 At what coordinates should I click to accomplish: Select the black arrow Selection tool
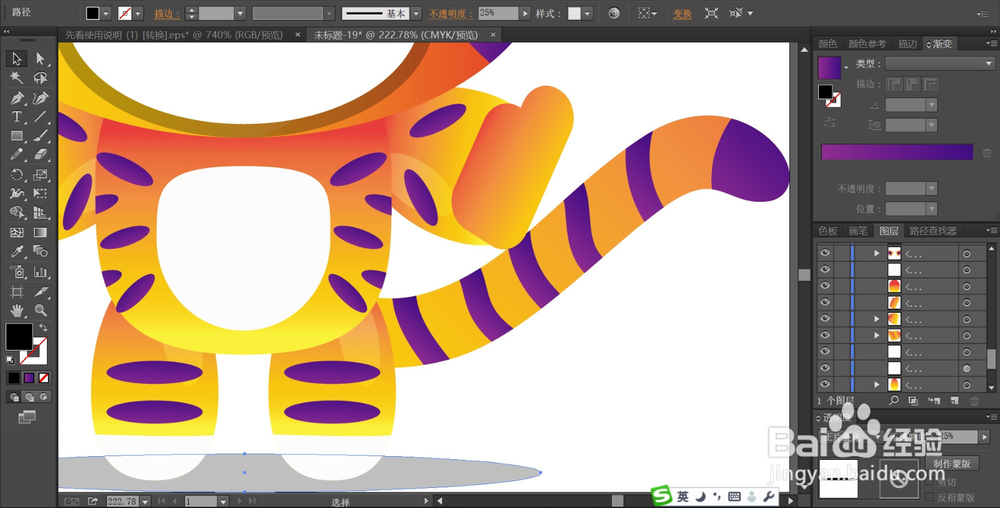[17, 59]
